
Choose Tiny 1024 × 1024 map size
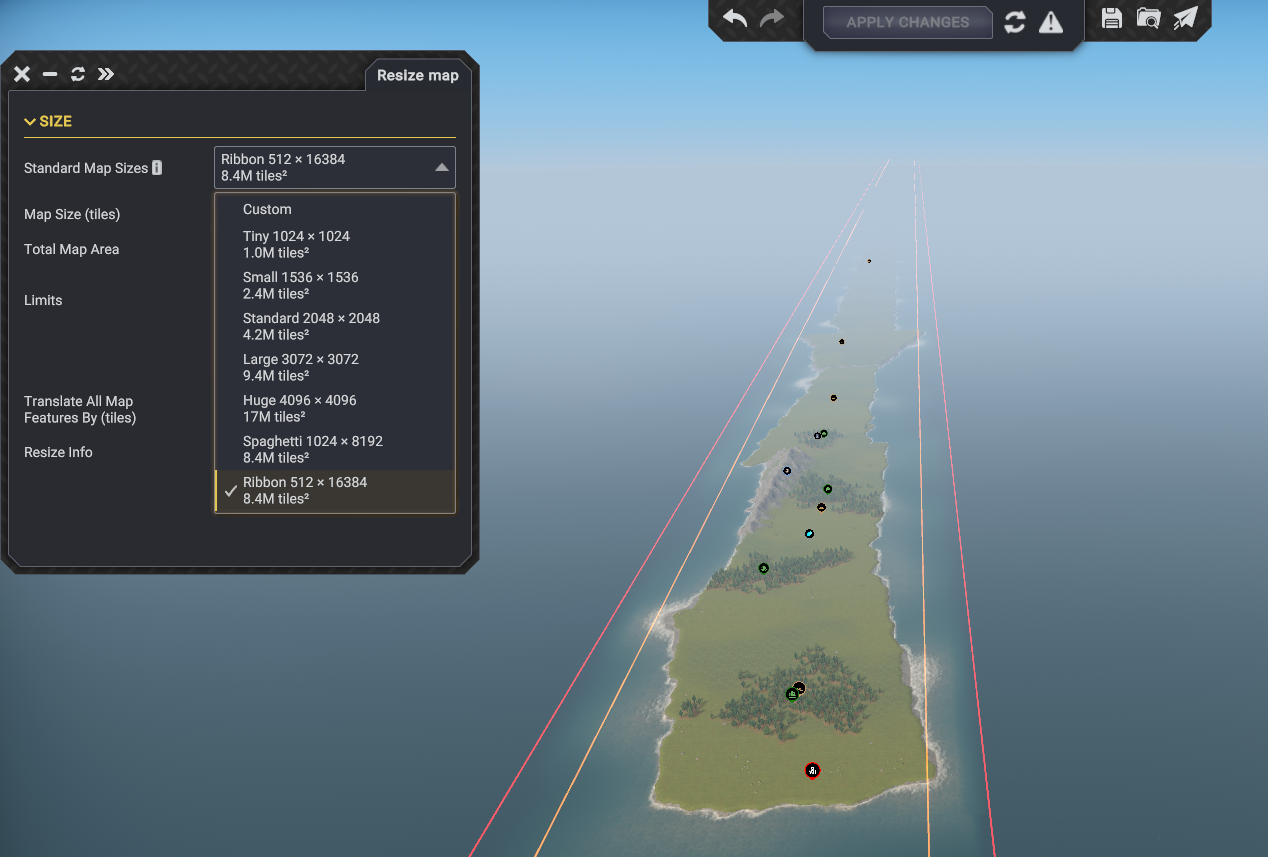[x=296, y=244]
